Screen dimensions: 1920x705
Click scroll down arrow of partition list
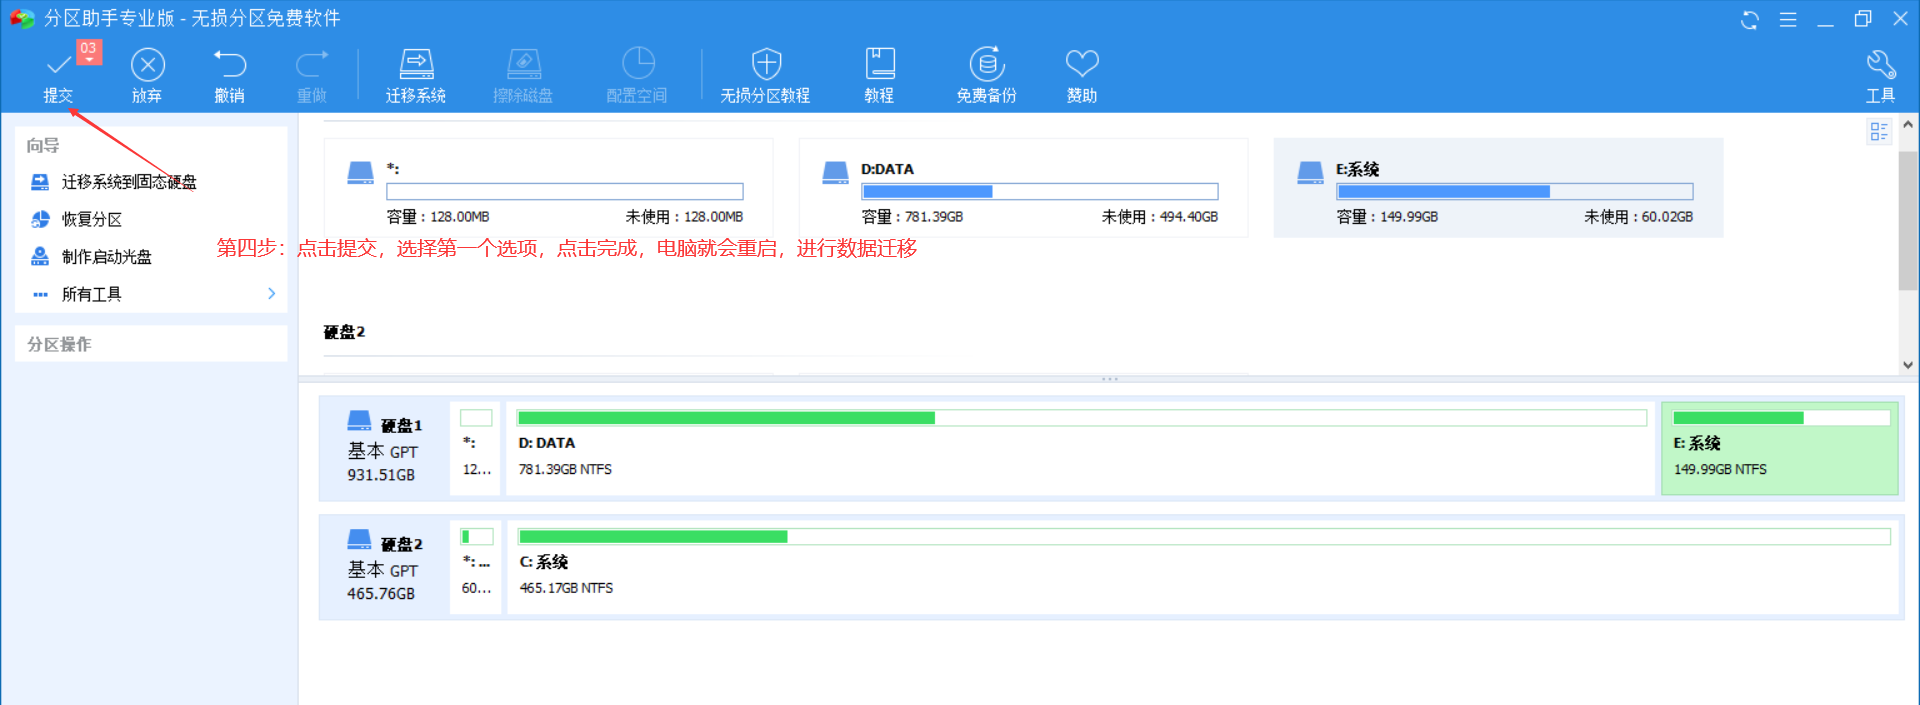point(1908,365)
